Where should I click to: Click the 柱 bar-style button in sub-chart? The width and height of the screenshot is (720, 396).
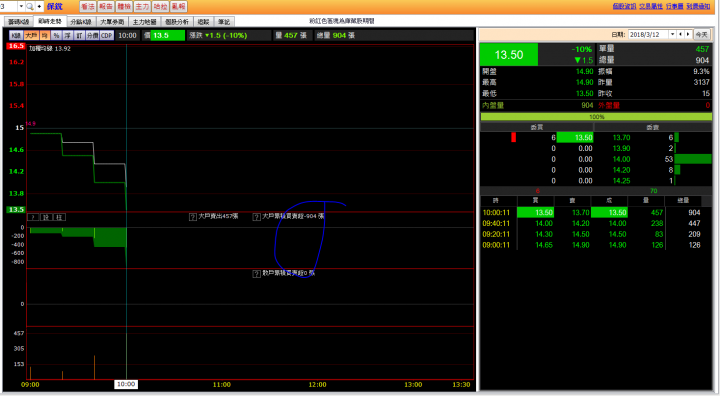[x=59, y=217]
